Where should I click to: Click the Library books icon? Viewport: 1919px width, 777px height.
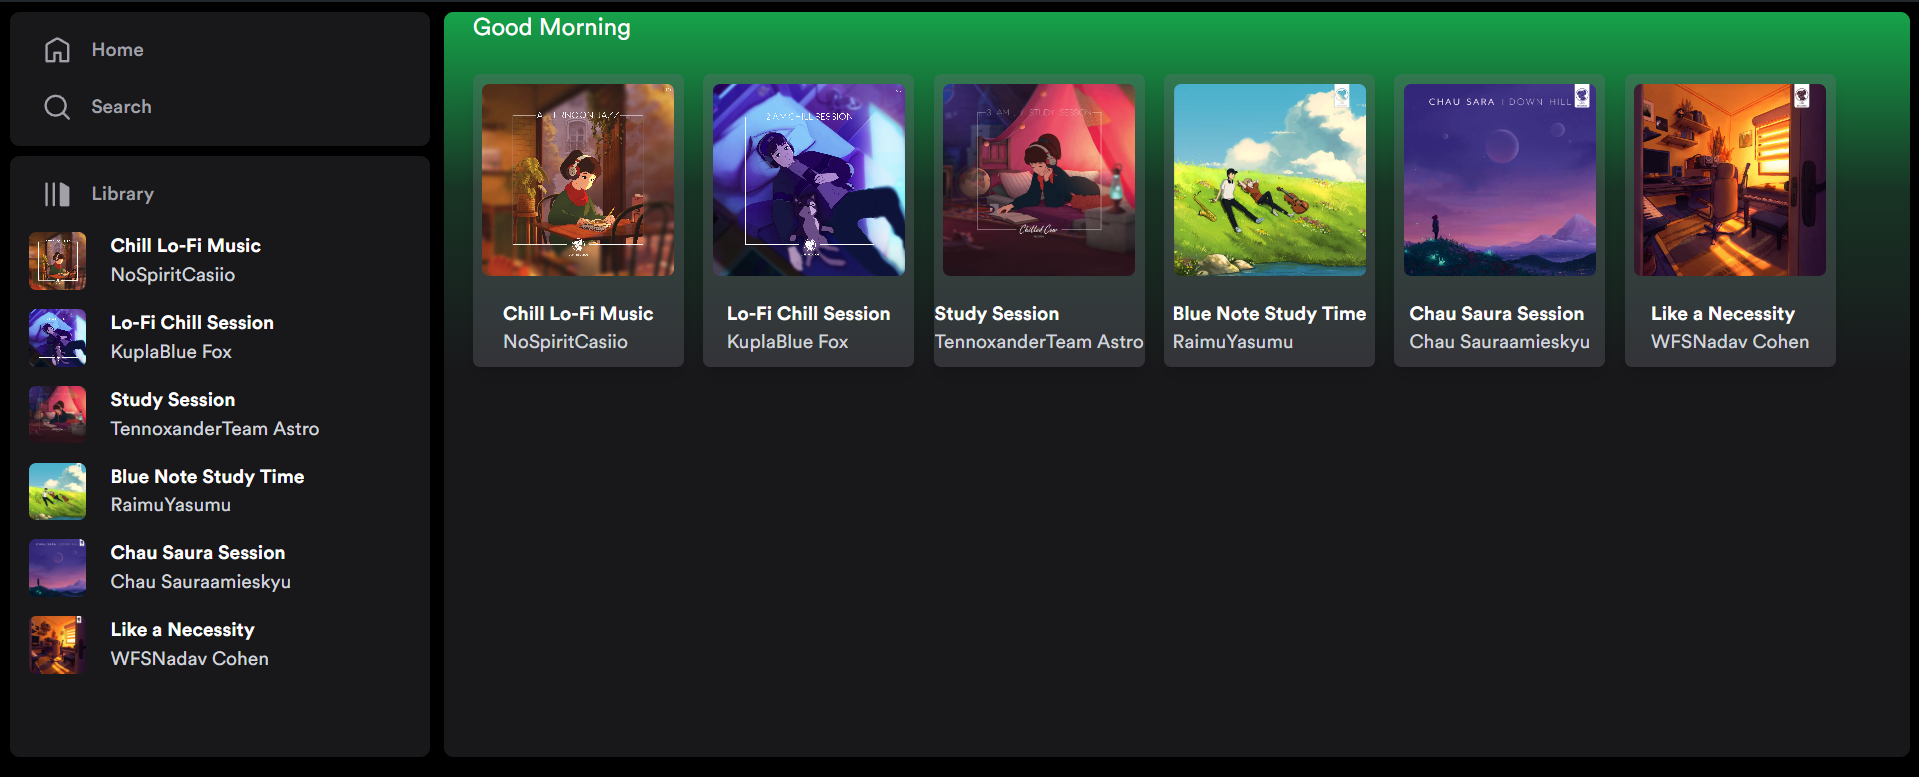(x=57, y=194)
